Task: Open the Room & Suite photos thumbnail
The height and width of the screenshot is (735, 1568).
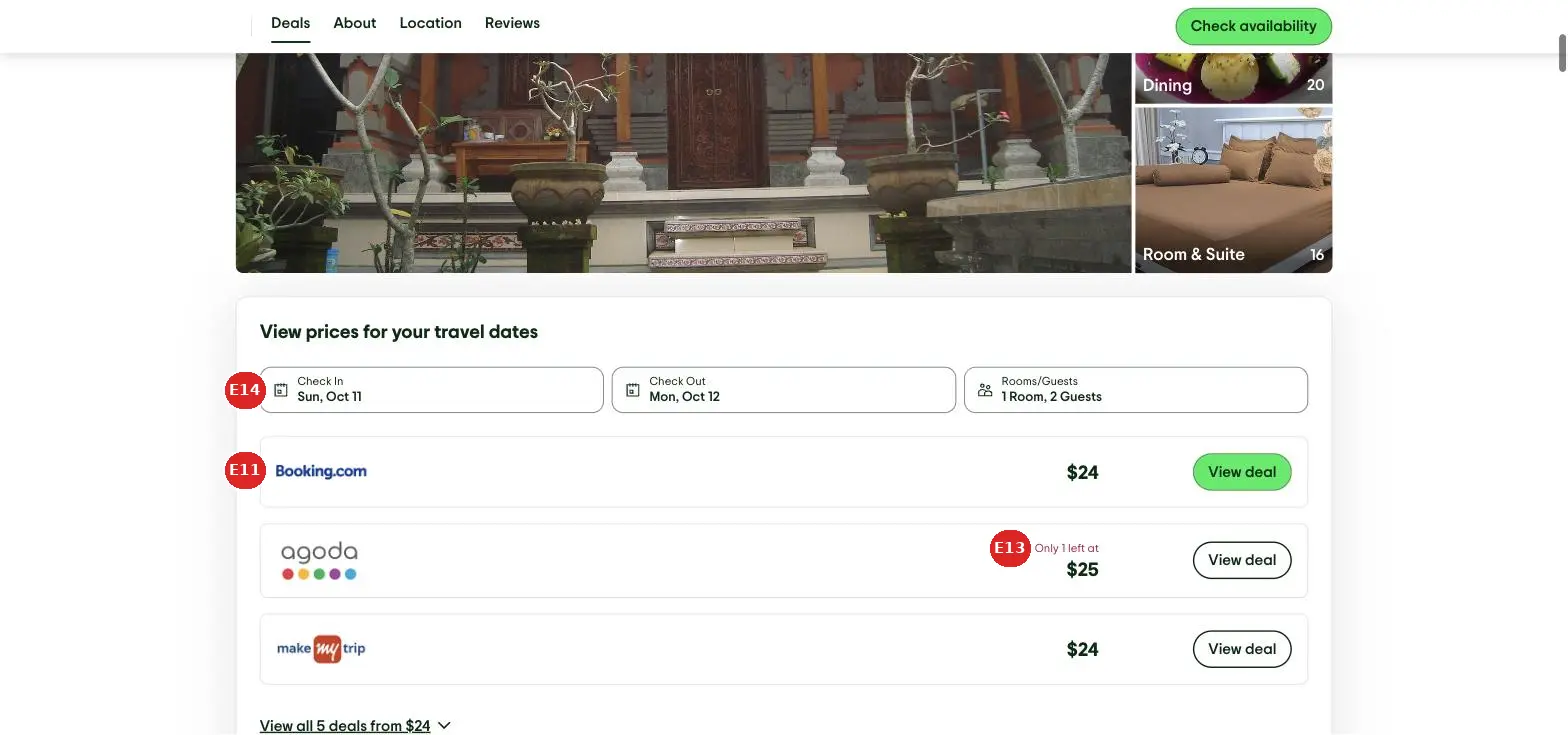Action: point(1233,190)
